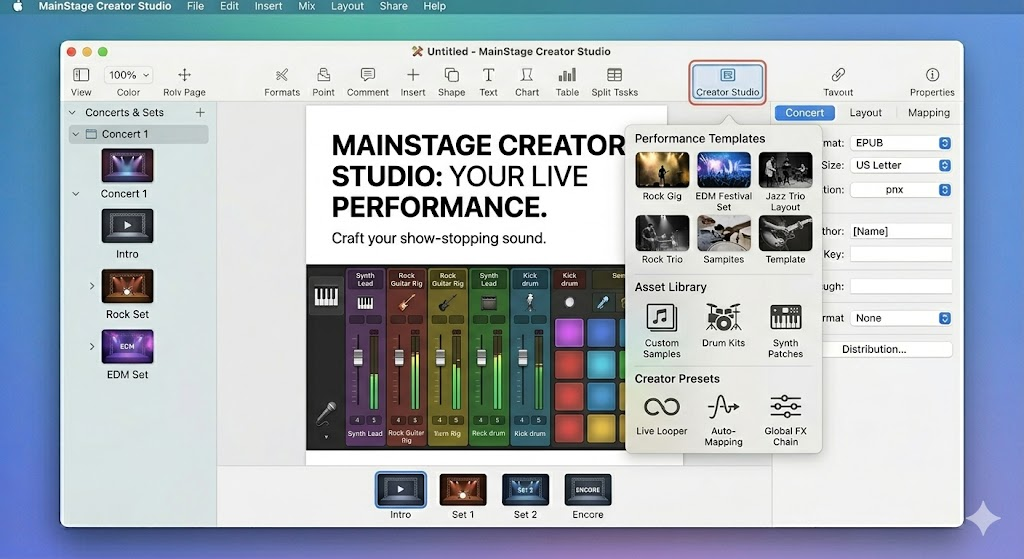The image size is (1024, 559).
Task: Toggle the Creator Studio popover button
Action: tap(728, 82)
